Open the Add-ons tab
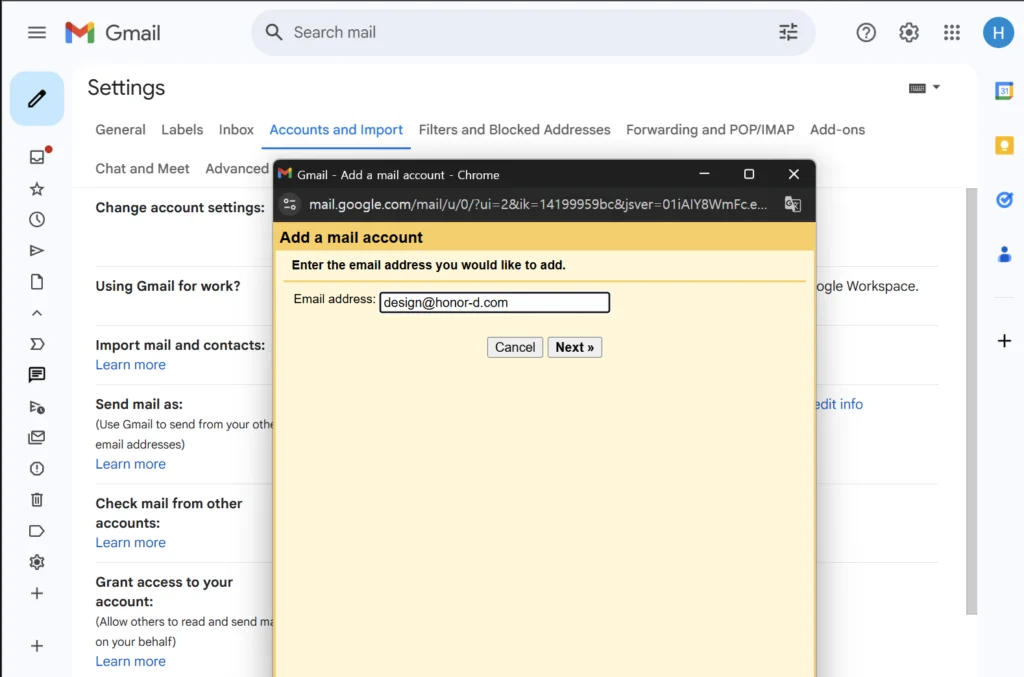This screenshot has width=1024, height=677. click(837, 129)
